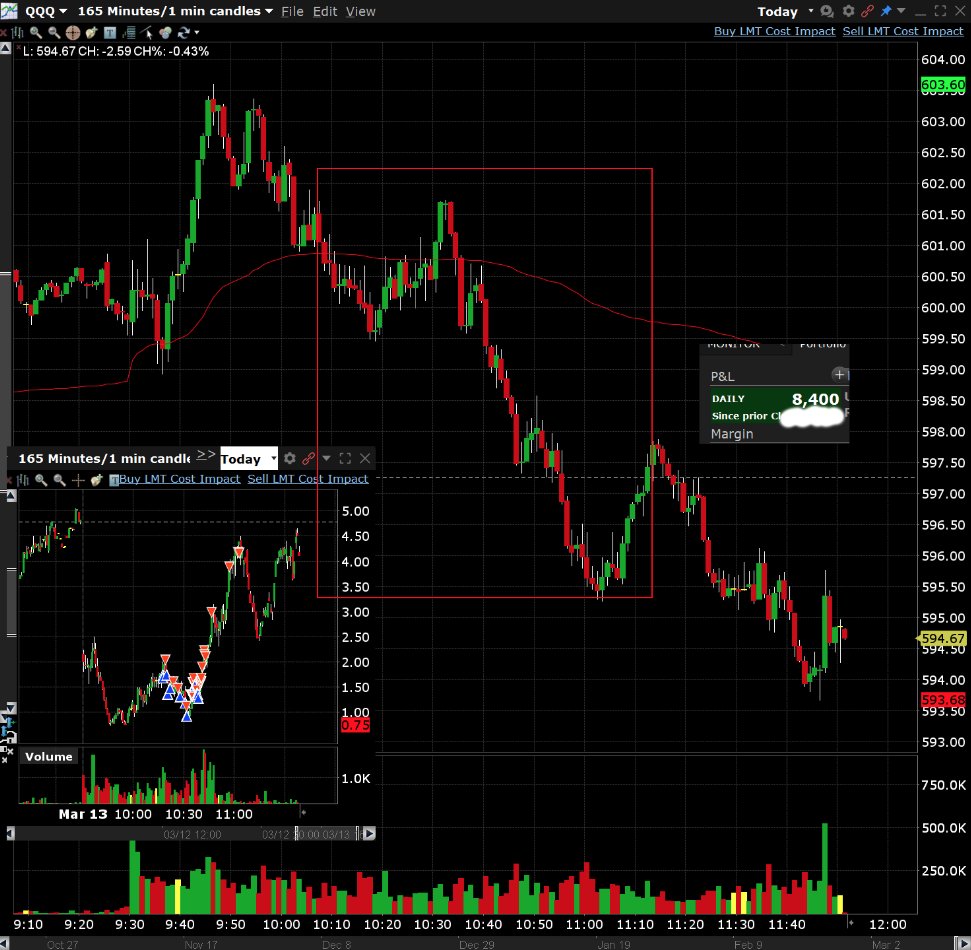Viewport: 971px width, 950px height.
Task: Click the chart app logo icon beside QQQ
Action: (9, 11)
